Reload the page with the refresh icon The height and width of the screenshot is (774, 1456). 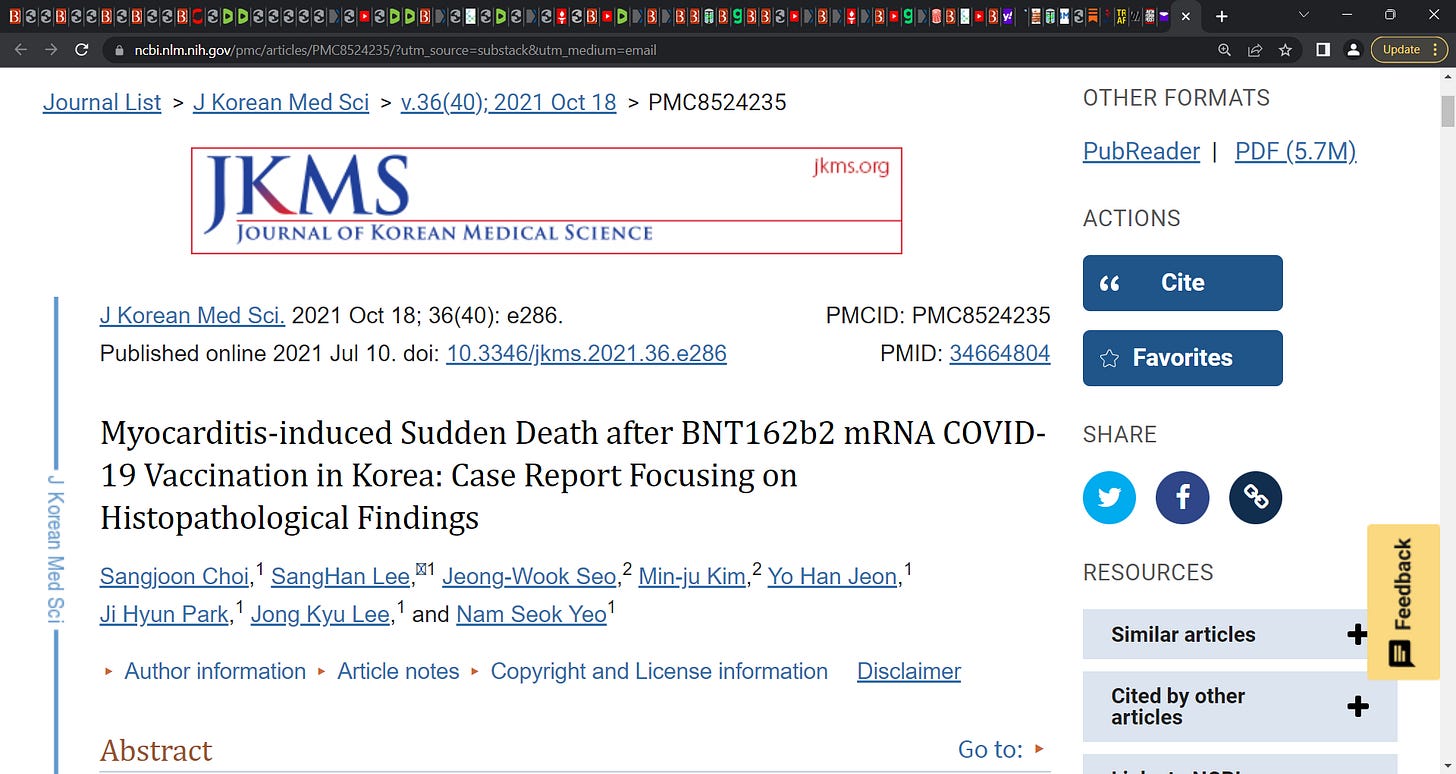82,49
